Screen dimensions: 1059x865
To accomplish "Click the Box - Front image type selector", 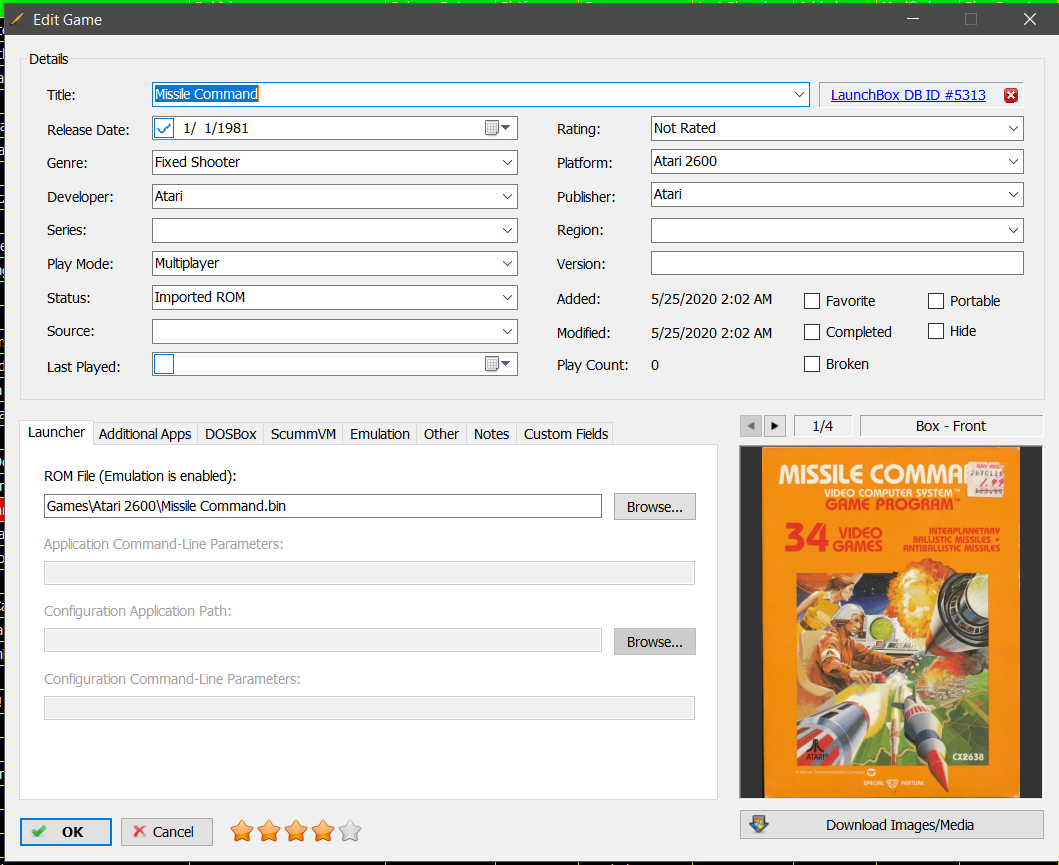I will (x=951, y=426).
